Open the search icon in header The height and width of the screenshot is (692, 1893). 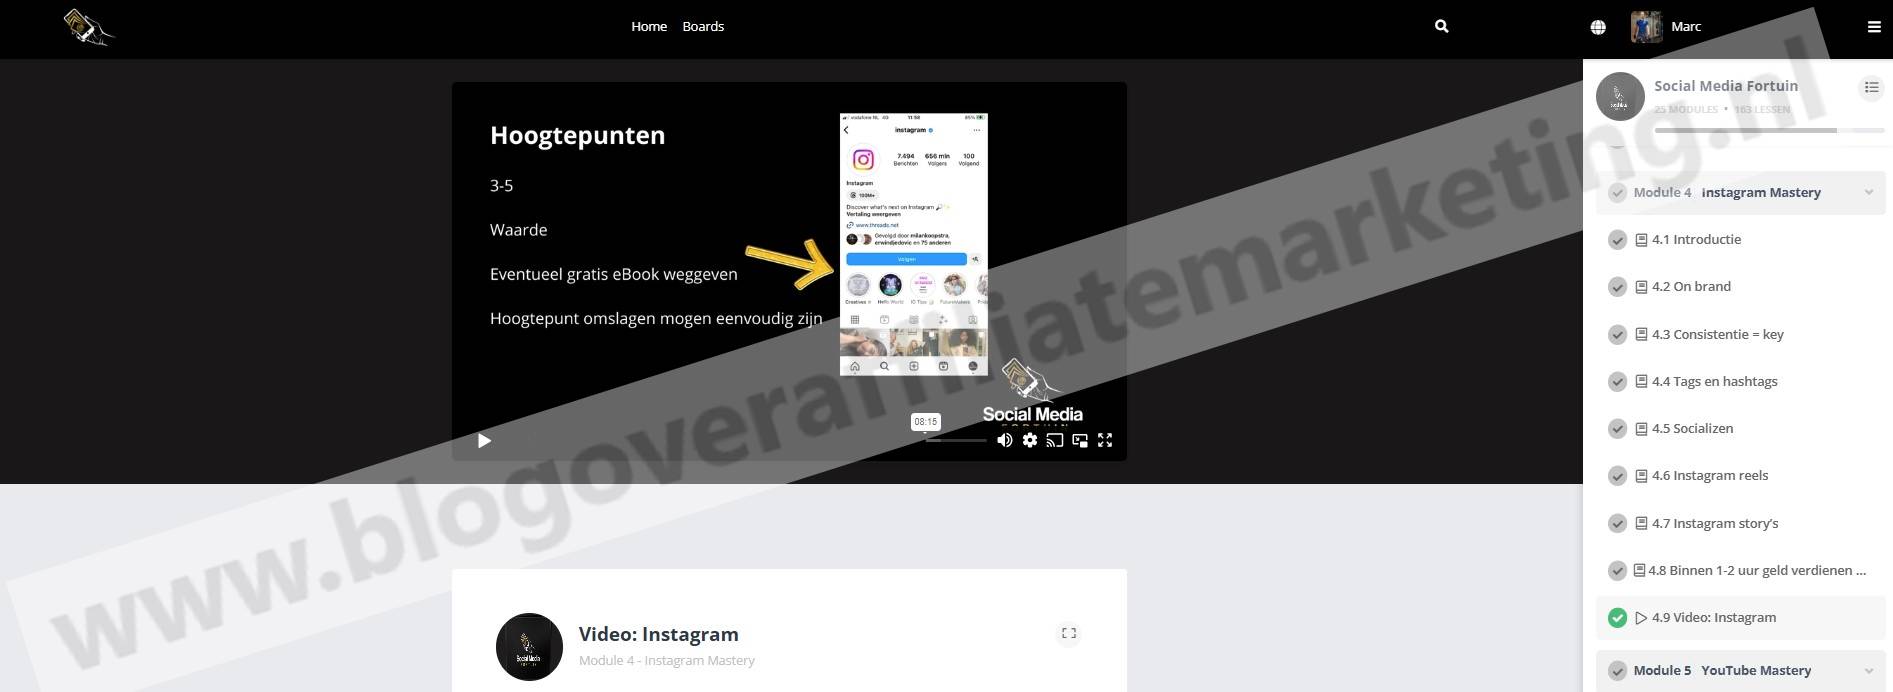[1441, 27]
